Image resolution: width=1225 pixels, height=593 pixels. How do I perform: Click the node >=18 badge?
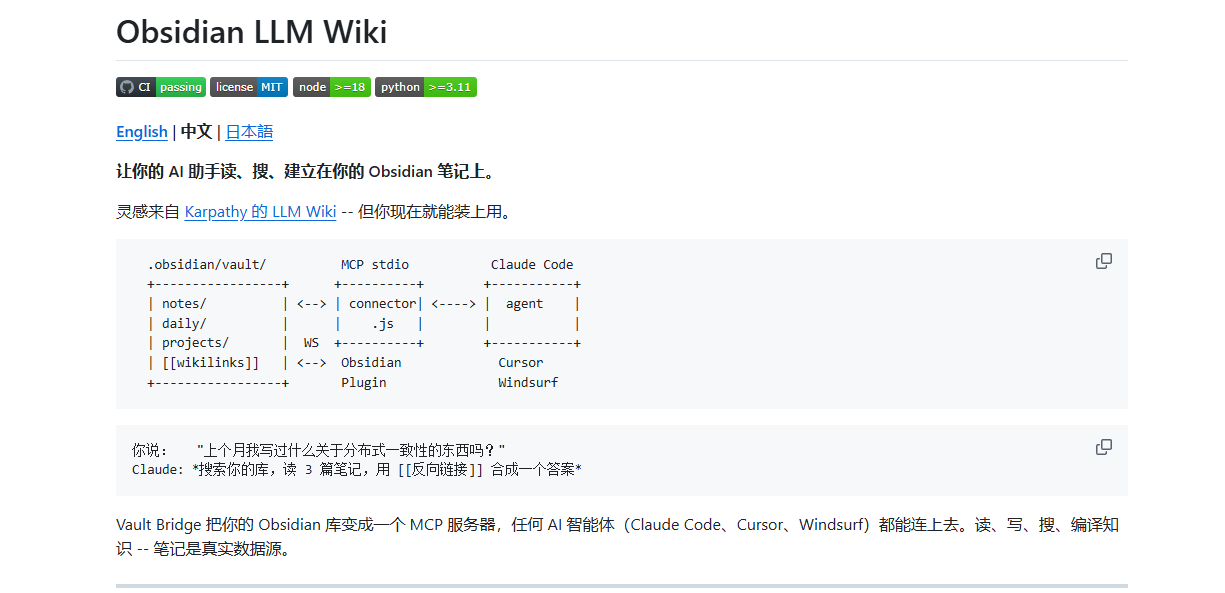[x=331, y=87]
